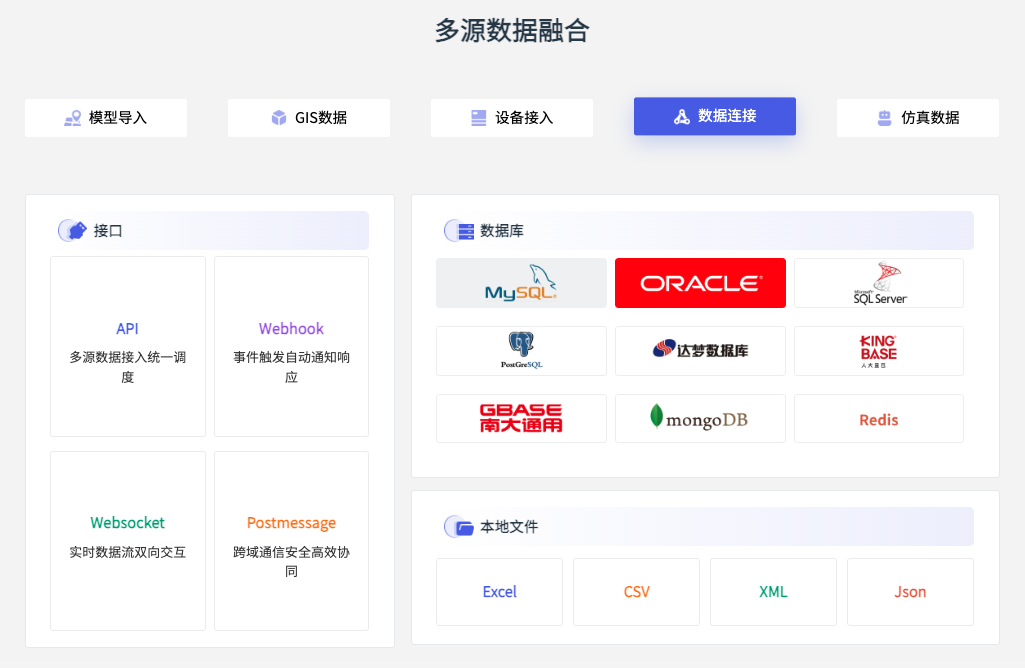Open the API interface card

click(128, 346)
